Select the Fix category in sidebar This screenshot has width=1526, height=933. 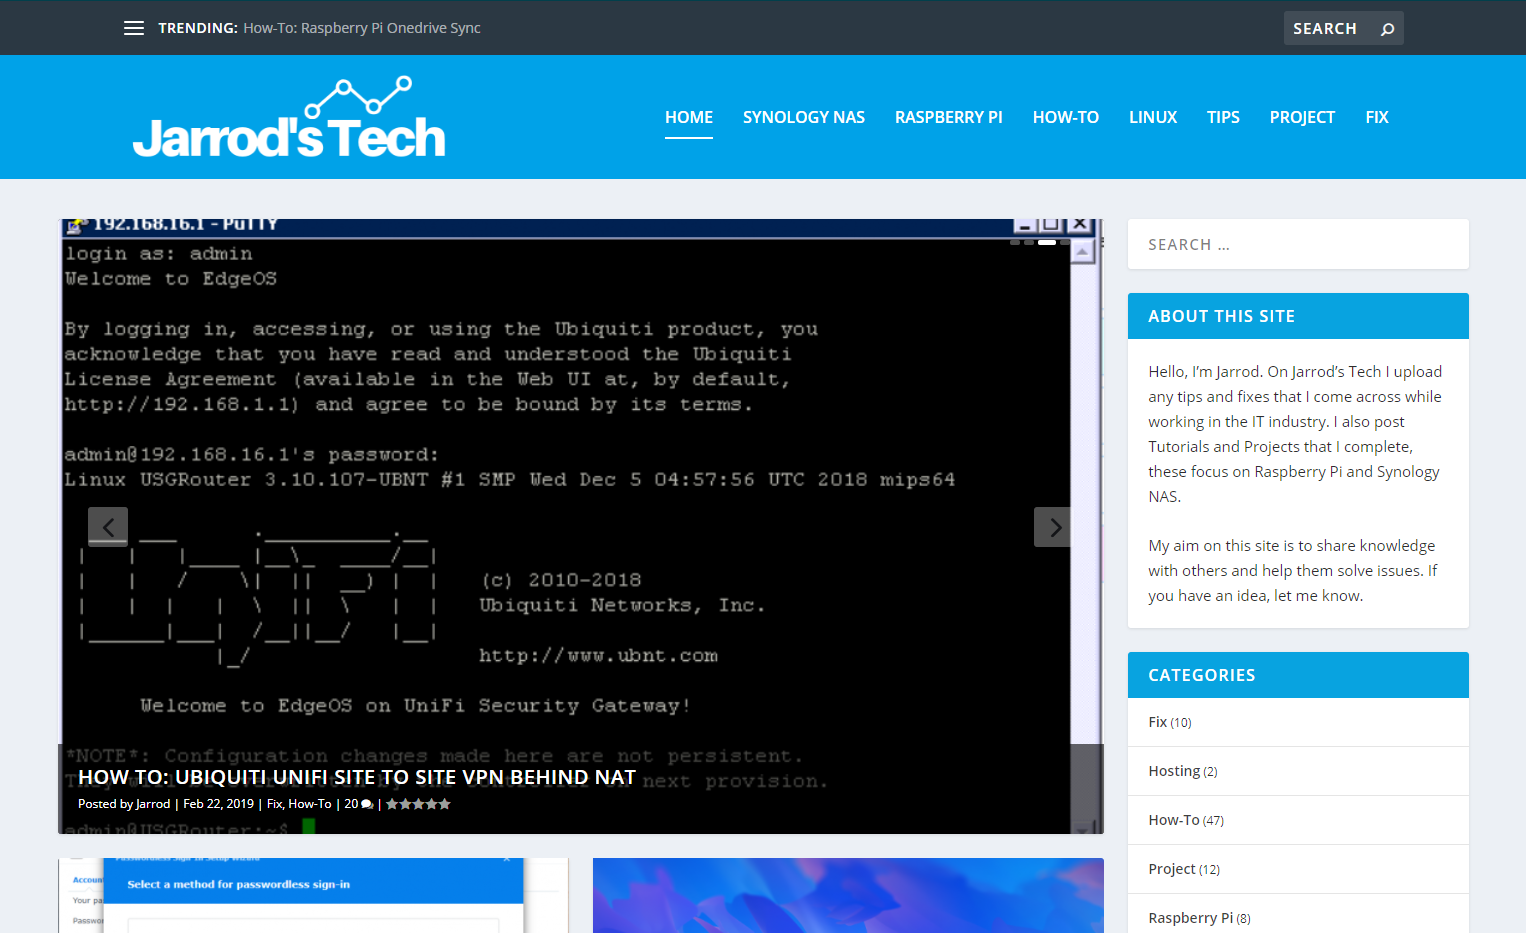(1157, 722)
